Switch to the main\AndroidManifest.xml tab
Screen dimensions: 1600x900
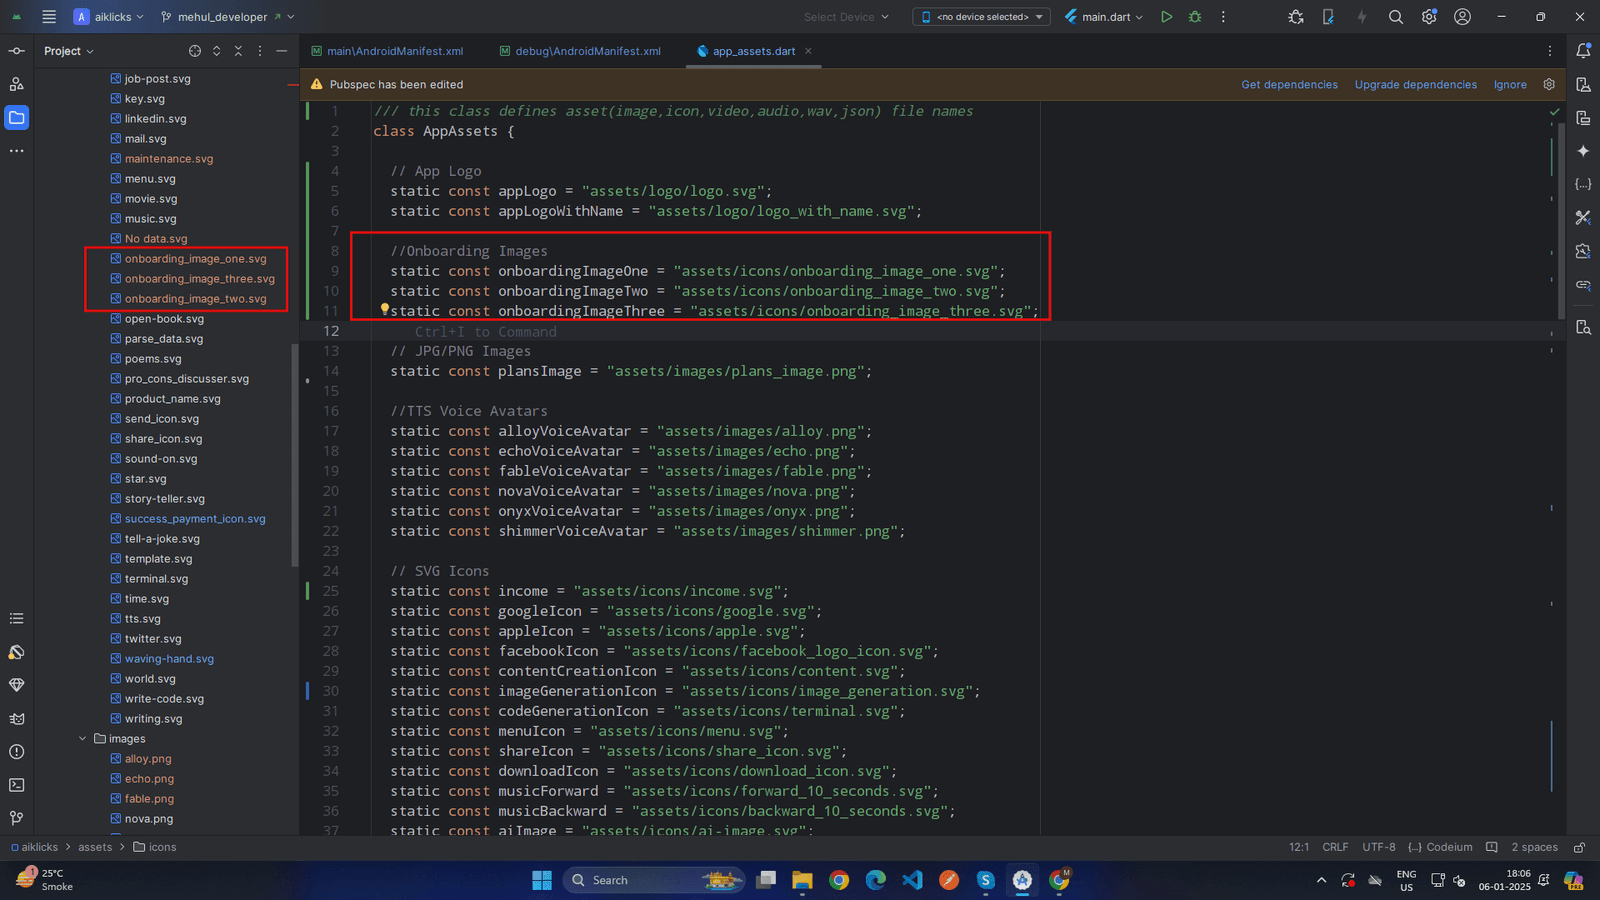pyautogui.click(x=394, y=51)
